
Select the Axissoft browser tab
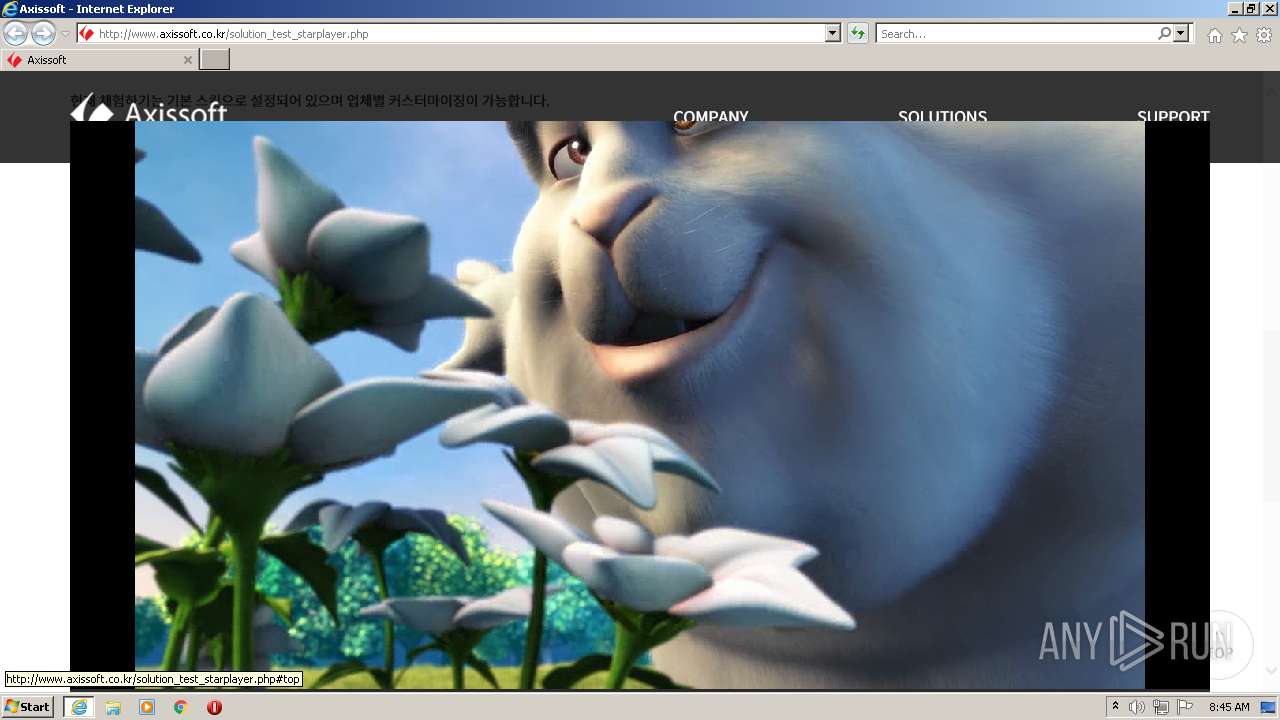click(98, 60)
